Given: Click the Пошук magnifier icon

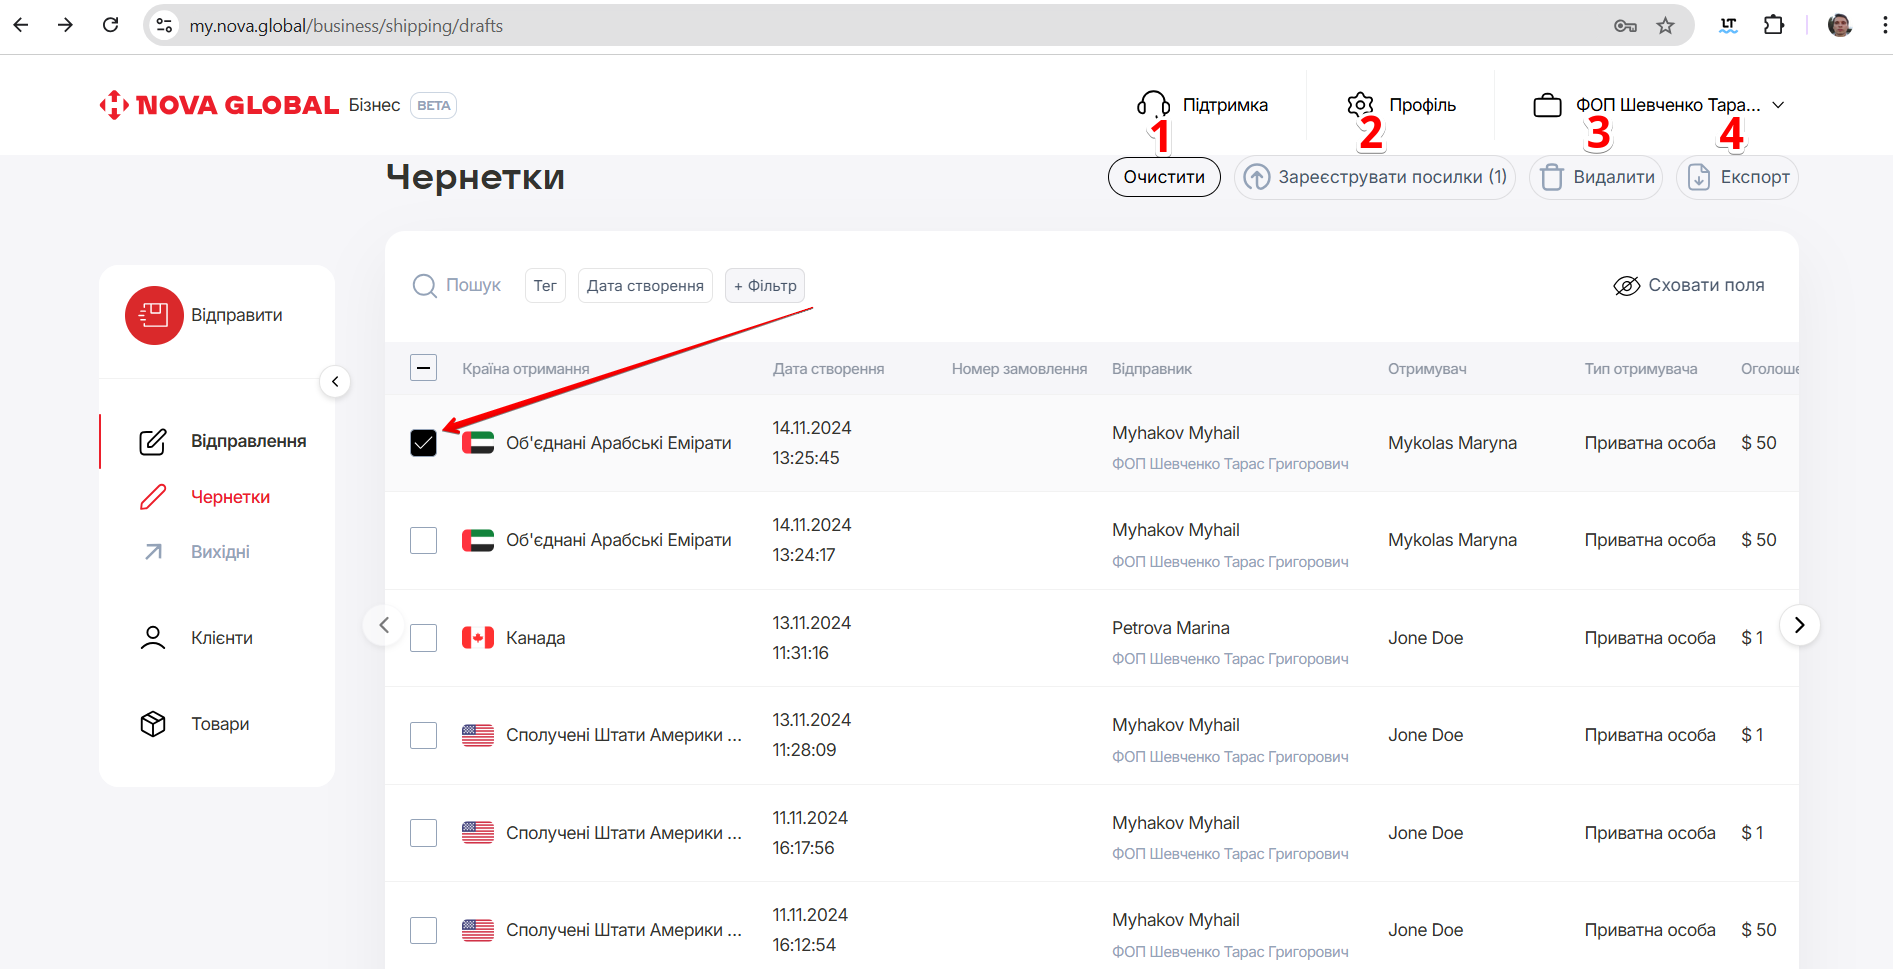Looking at the screenshot, I should tap(425, 286).
